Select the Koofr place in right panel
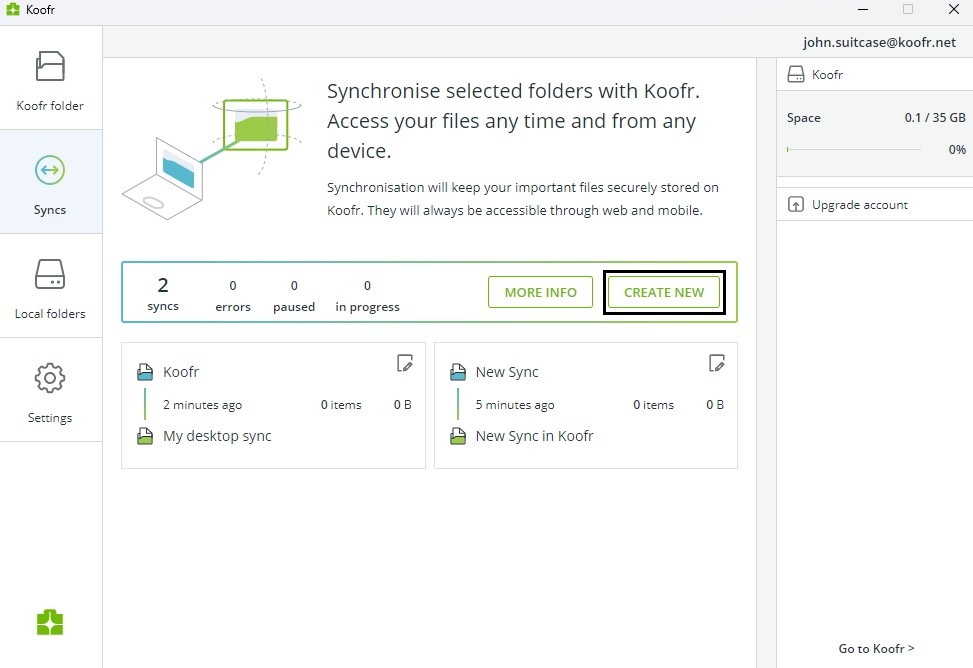The image size is (973, 668). 874,74
